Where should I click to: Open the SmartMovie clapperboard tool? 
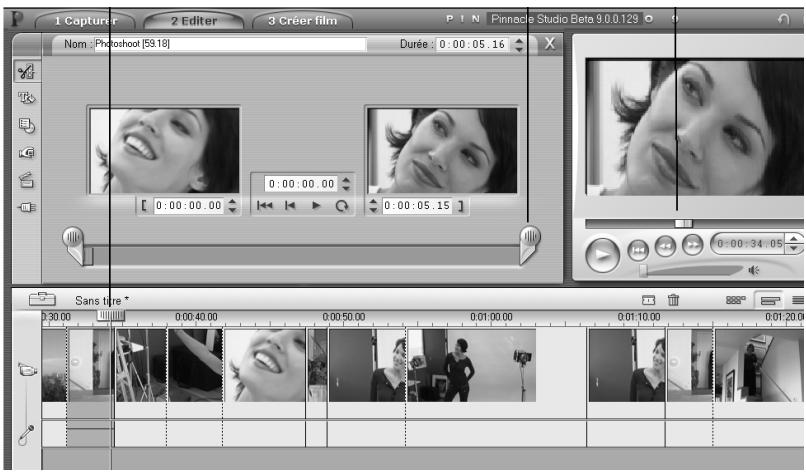(26, 180)
